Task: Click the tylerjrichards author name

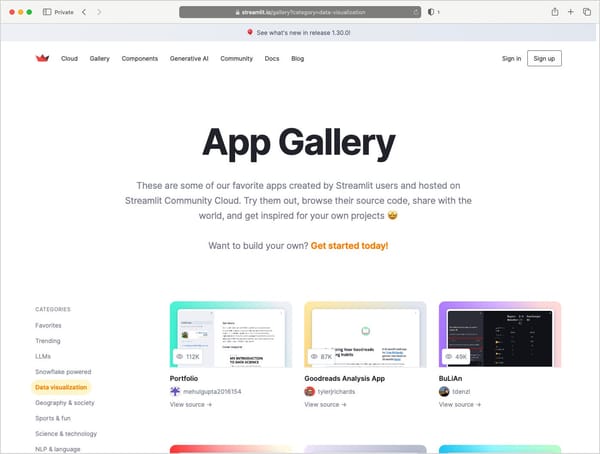Action: (336, 392)
